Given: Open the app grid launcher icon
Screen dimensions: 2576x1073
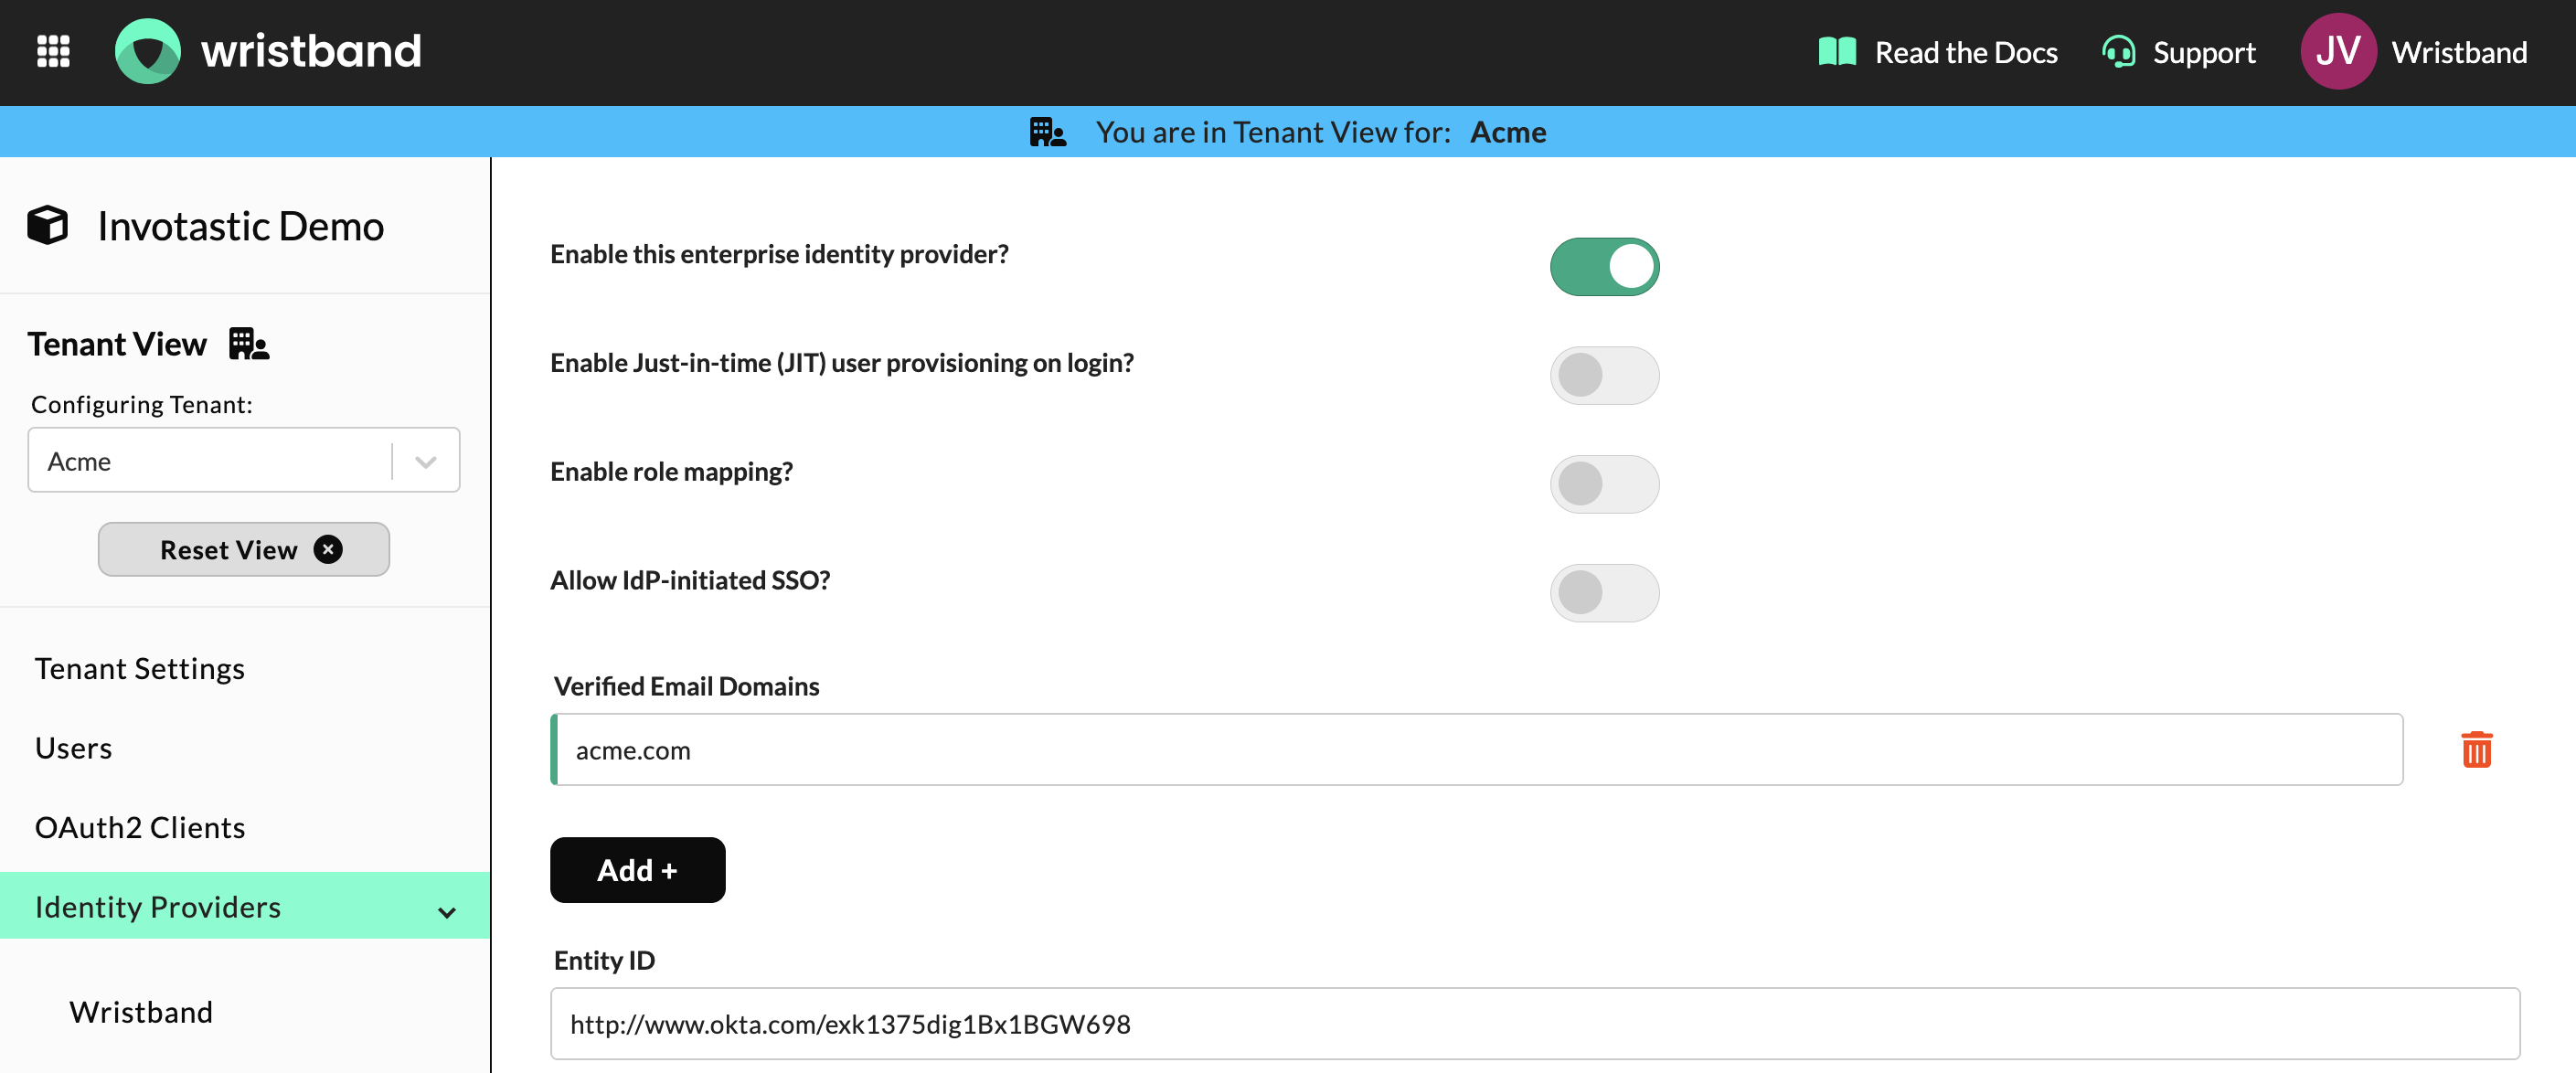Looking at the screenshot, I should [53, 51].
